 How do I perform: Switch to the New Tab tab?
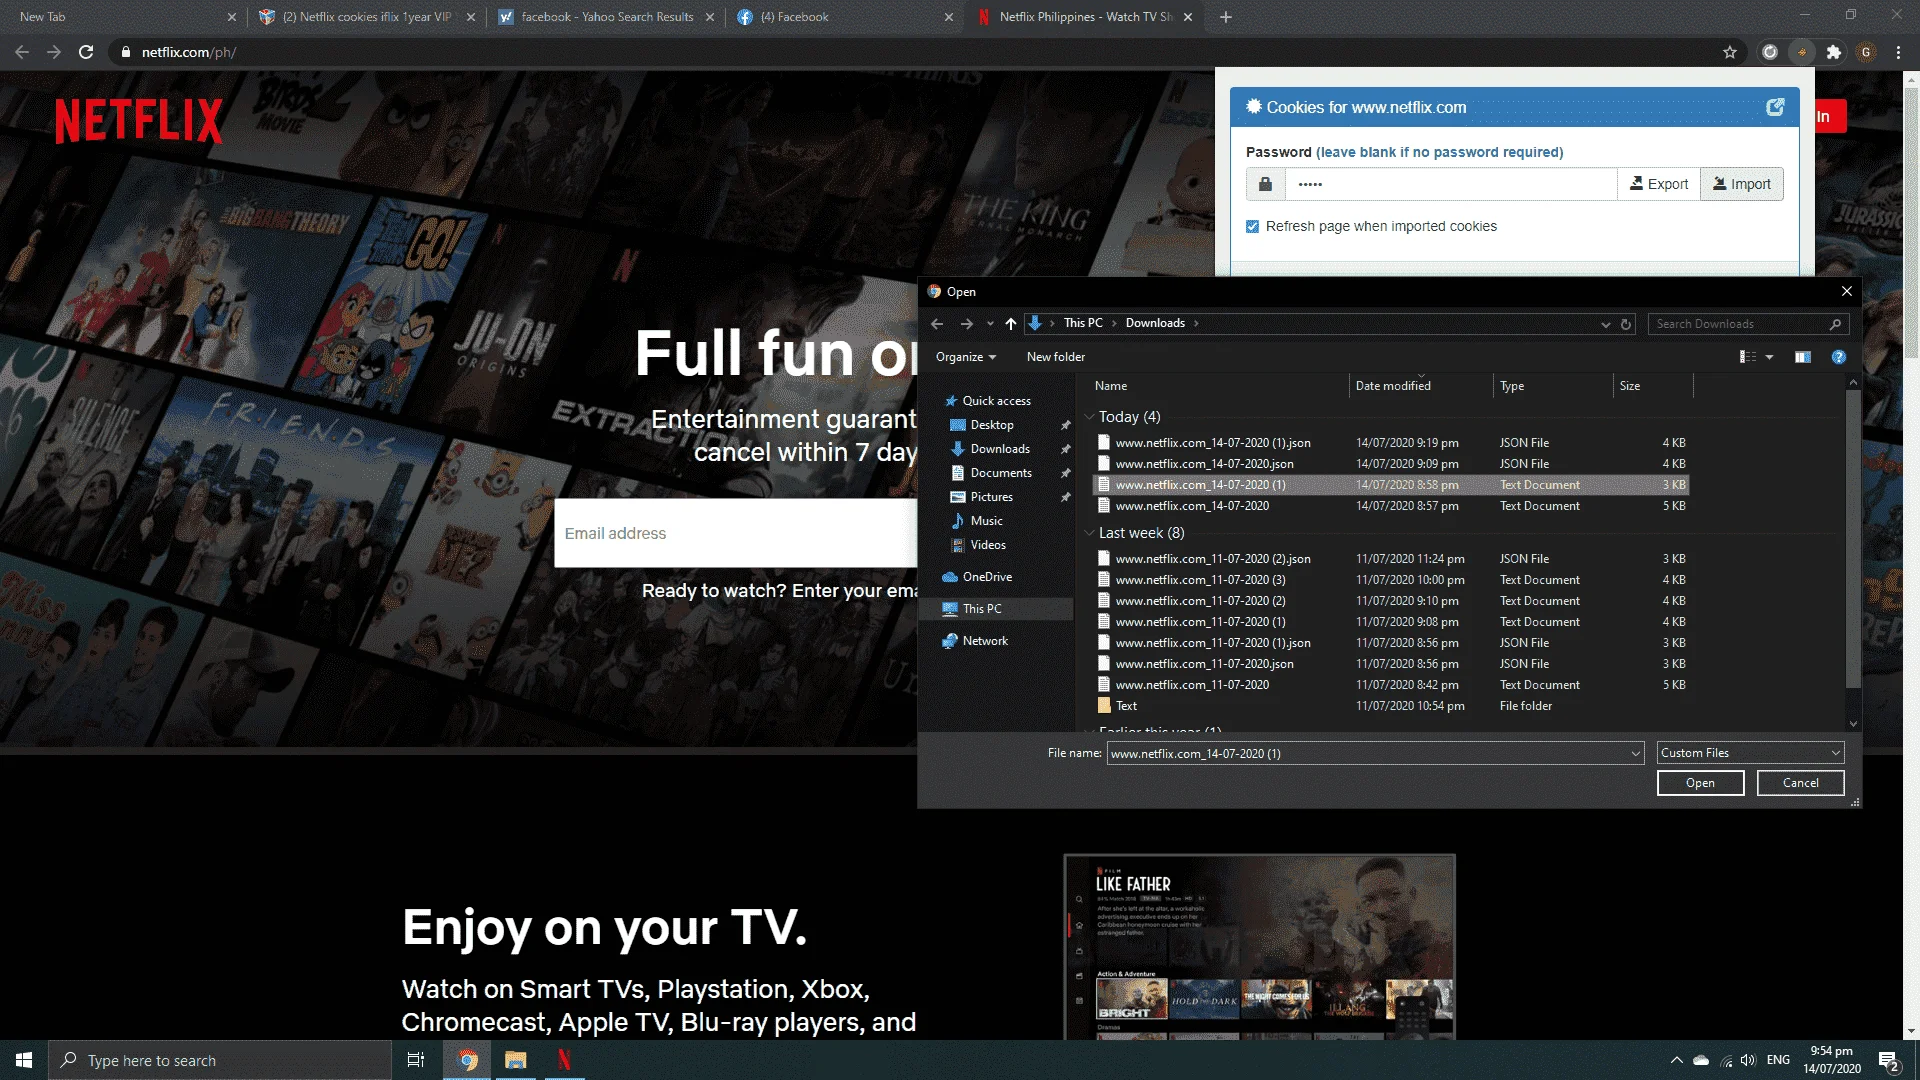120,17
